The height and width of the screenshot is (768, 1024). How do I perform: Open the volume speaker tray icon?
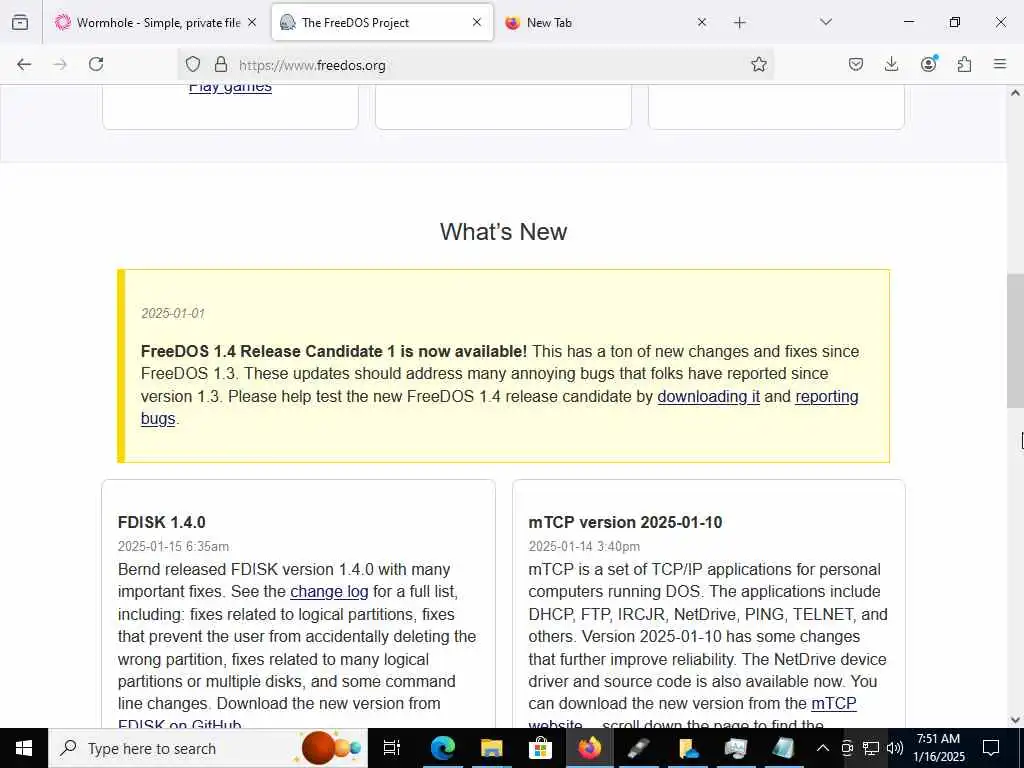(x=895, y=748)
